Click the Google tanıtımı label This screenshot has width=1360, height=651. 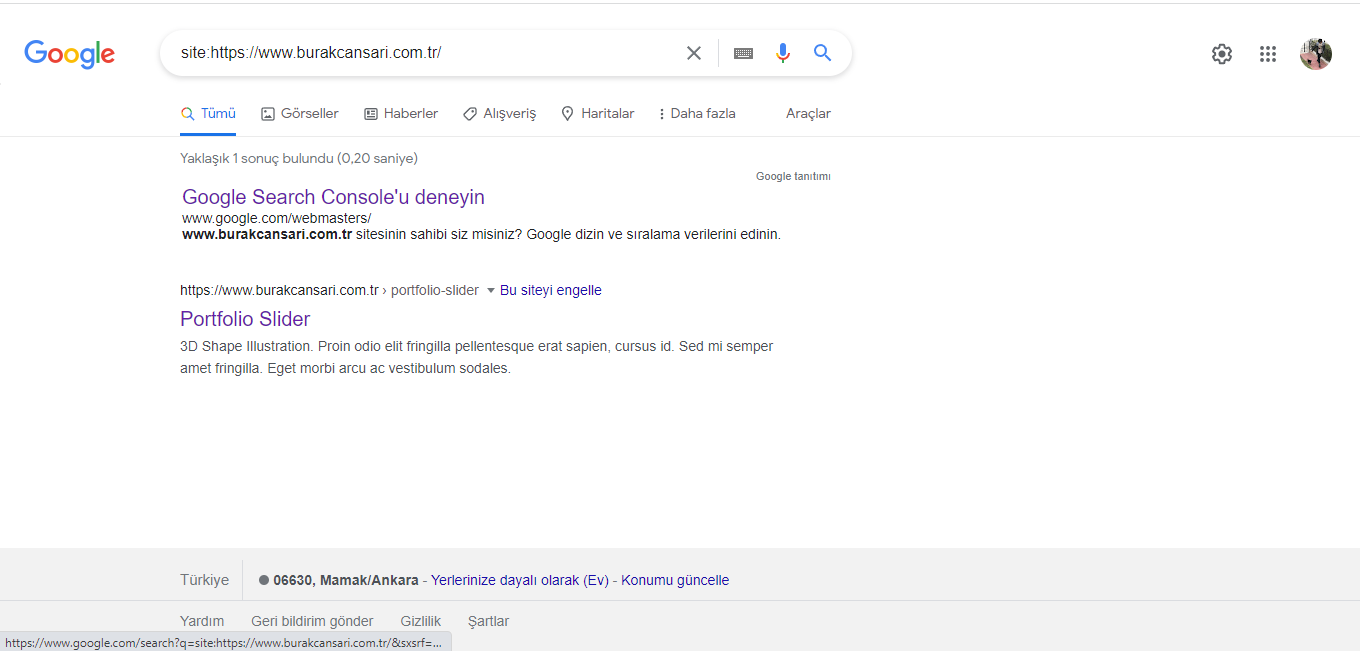793,177
